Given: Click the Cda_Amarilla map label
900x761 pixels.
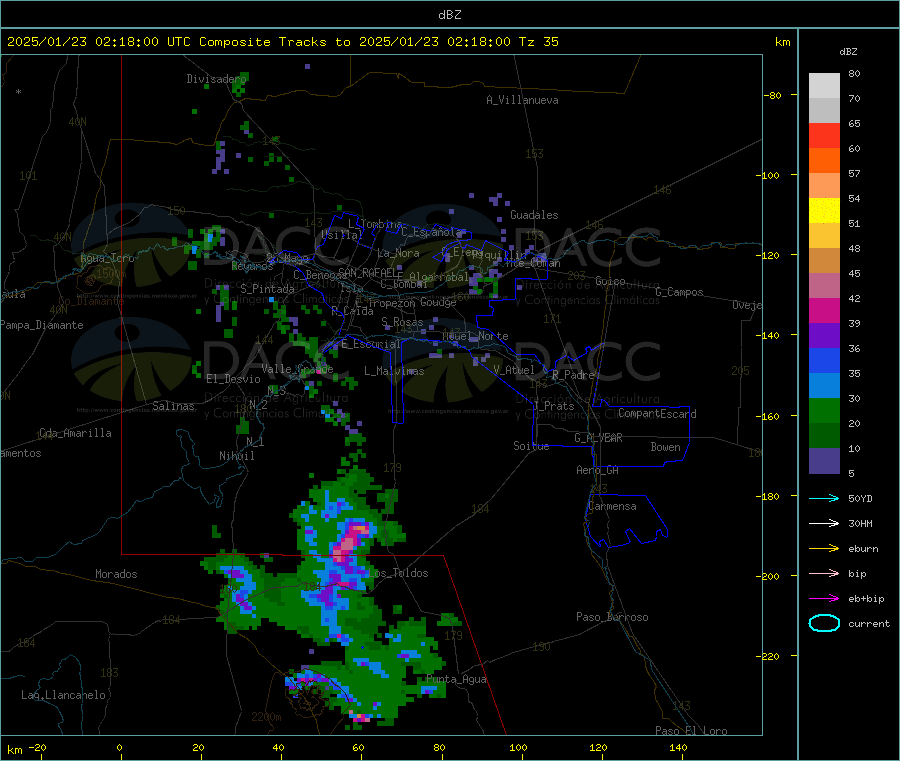Looking at the screenshot, I should coord(75,433).
